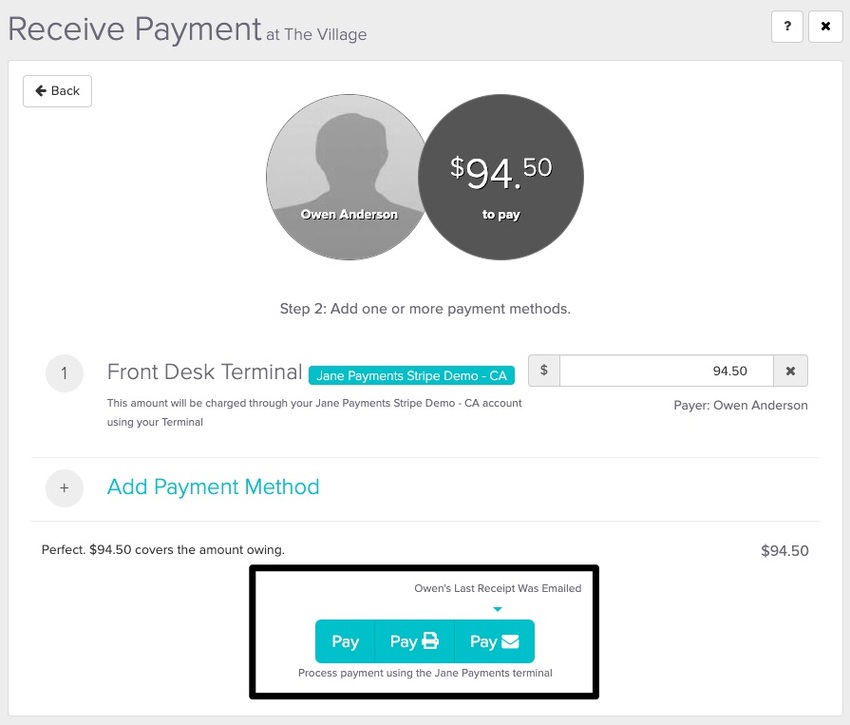The image size is (850, 725).
Task: Click the "at The Village" location text
Action: coord(316,35)
